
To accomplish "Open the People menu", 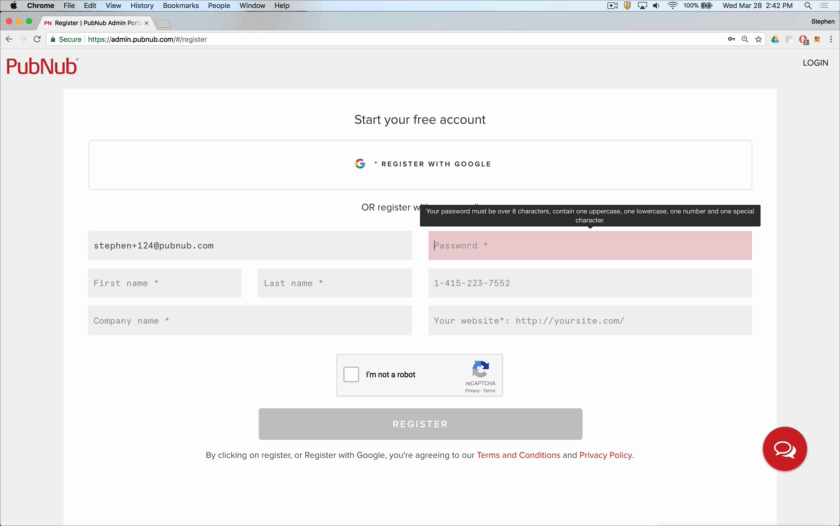I will [x=219, y=5].
